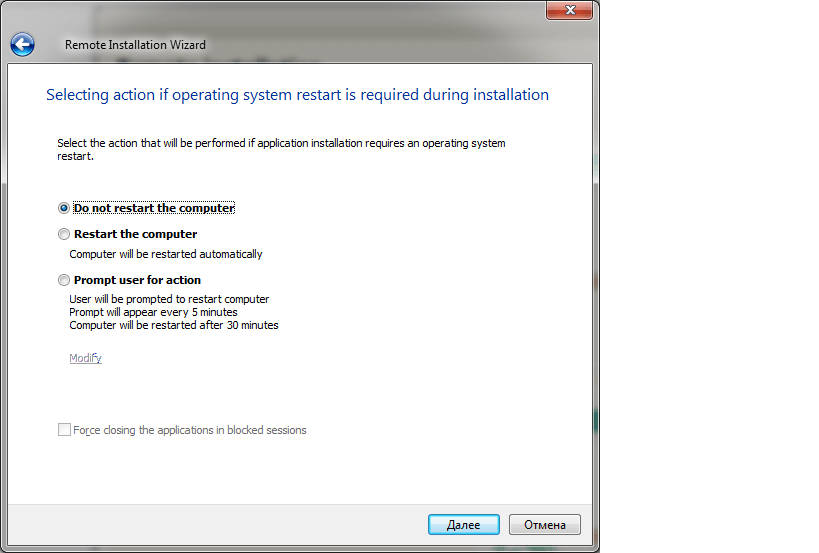Close the Remote Installation Wizard window
This screenshot has width=819, height=553.
[x=569, y=10]
